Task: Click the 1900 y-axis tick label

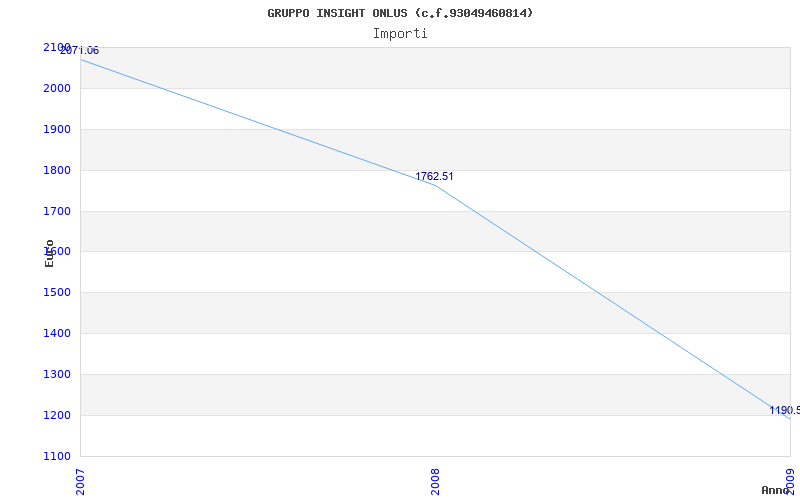Action: (57, 129)
